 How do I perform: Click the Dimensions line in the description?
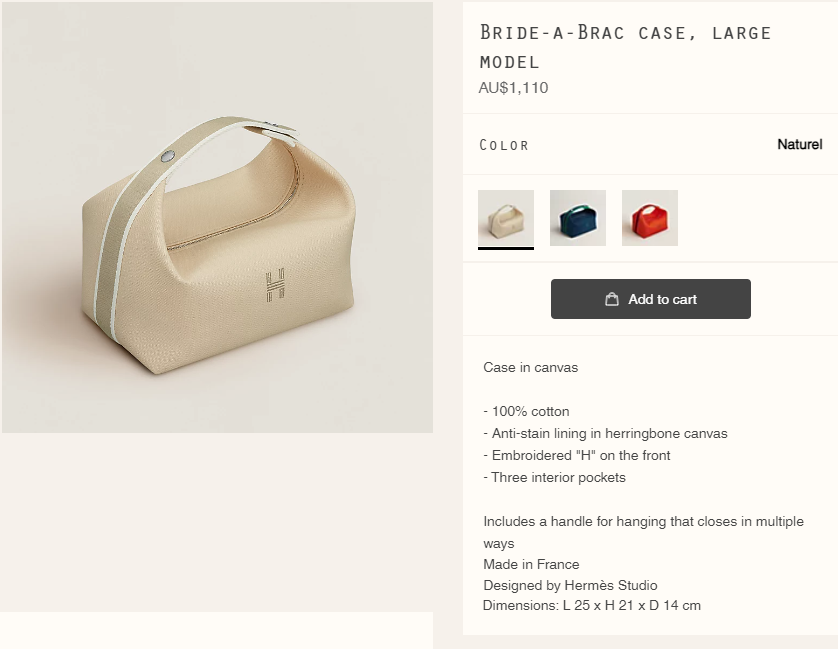point(591,605)
